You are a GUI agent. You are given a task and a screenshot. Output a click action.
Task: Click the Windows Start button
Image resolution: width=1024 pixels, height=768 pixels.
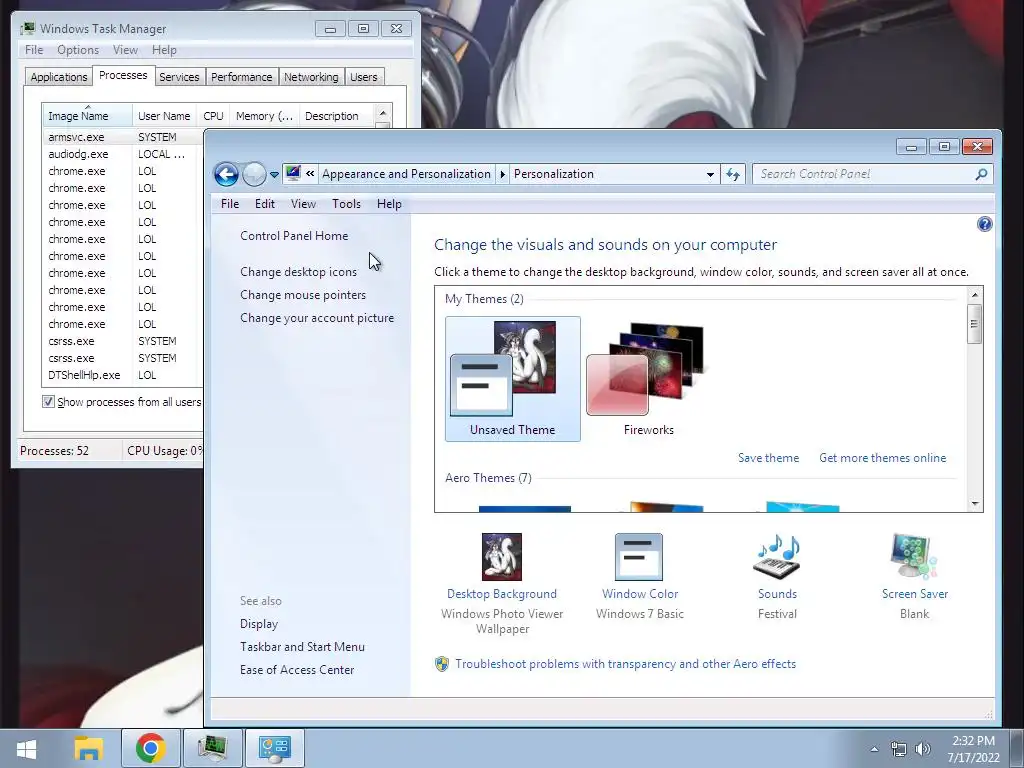[26, 748]
